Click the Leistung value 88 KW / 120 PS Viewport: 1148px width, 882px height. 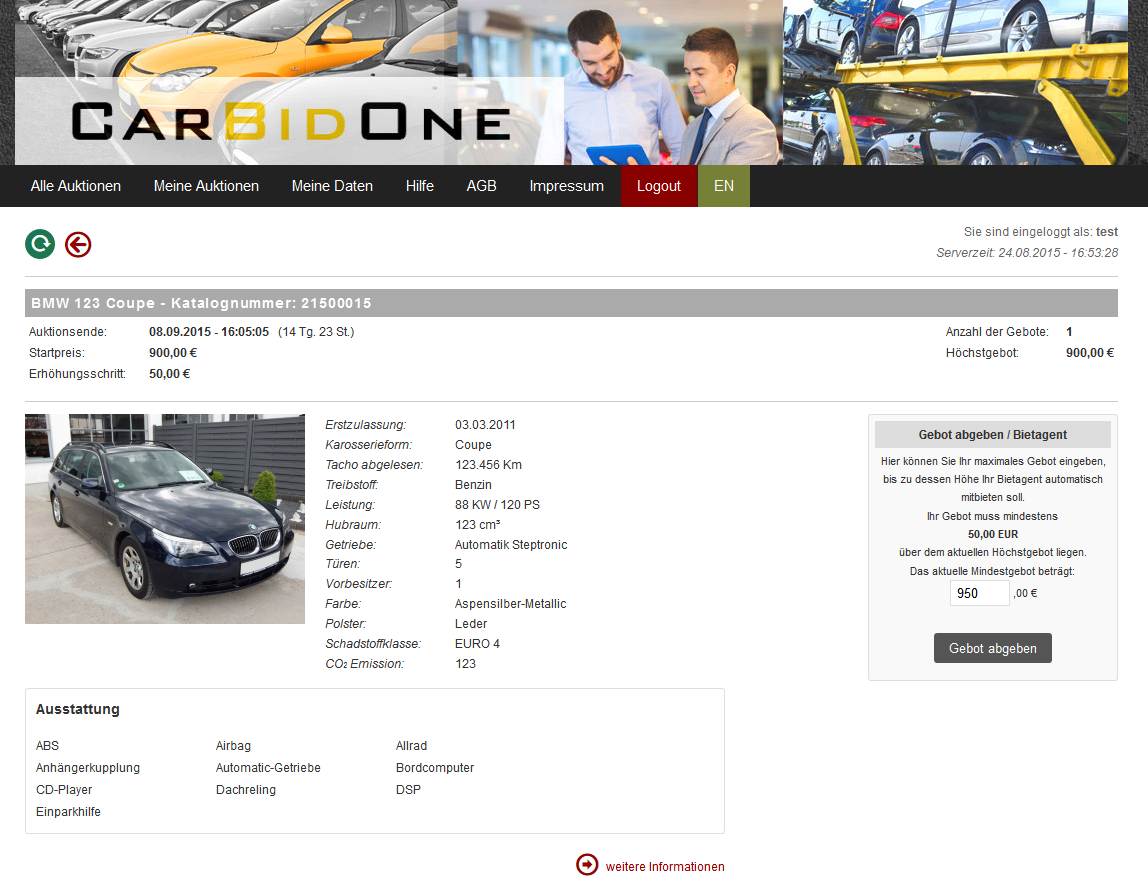(x=497, y=505)
